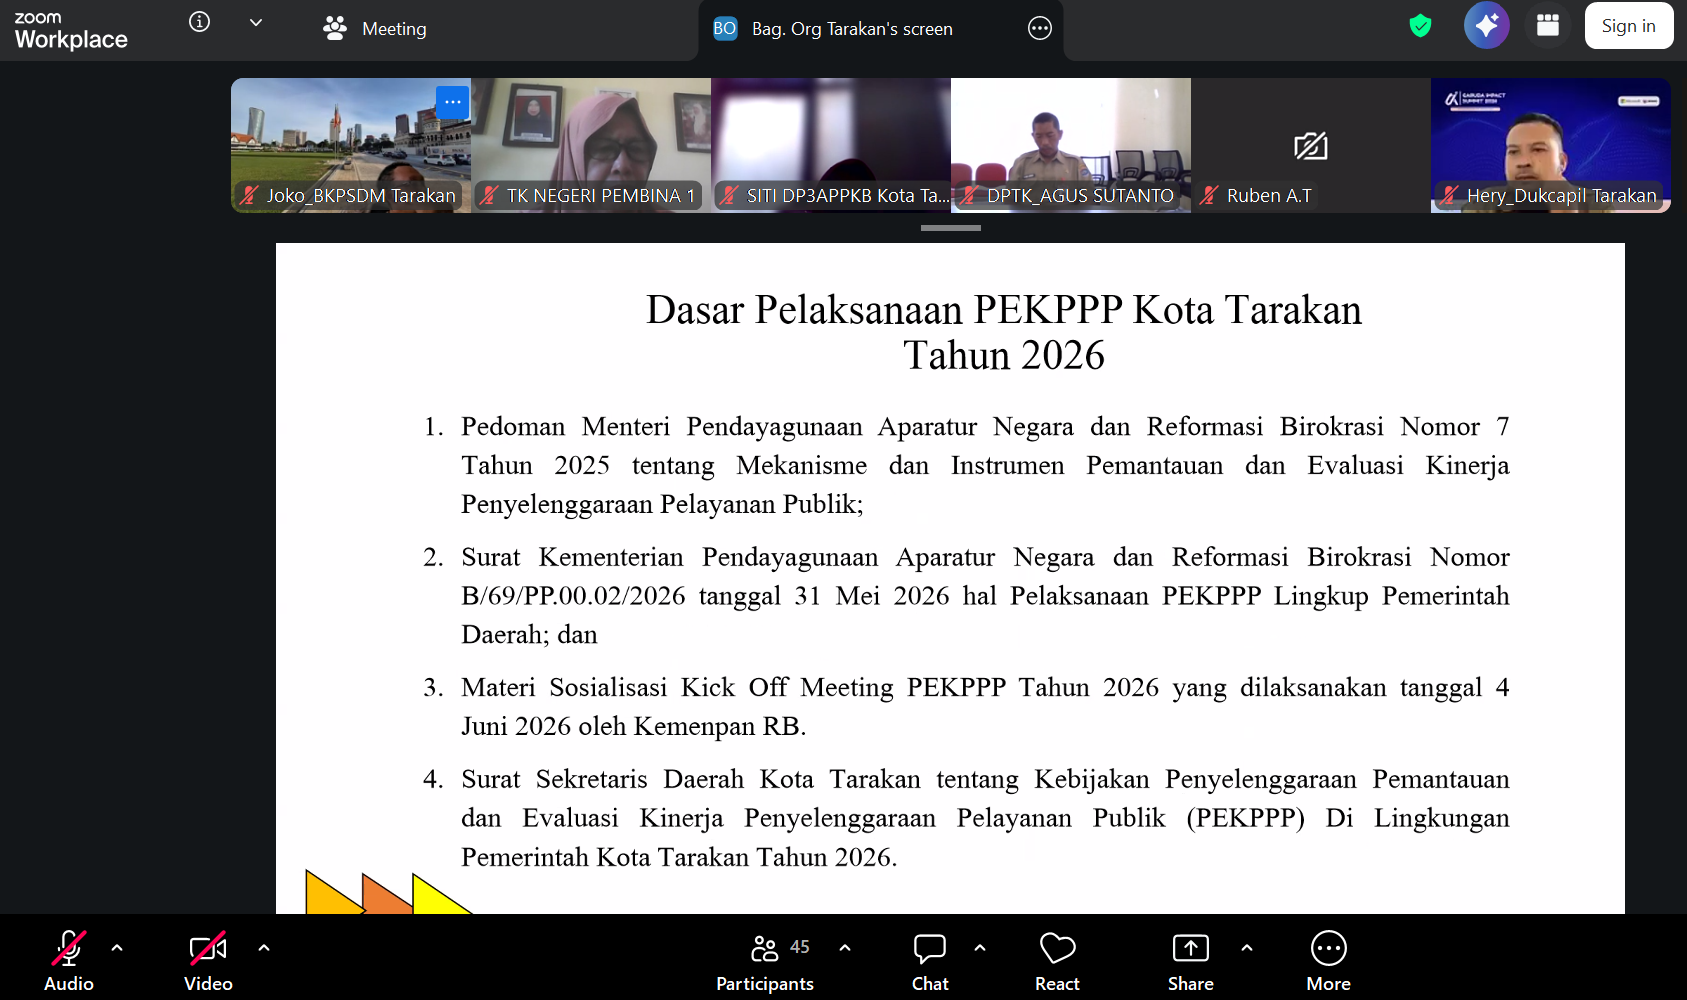Image resolution: width=1687 pixels, height=1000 pixels.
Task: Click the camera-off icon on Ruben A.T tile
Action: pos(1311,146)
